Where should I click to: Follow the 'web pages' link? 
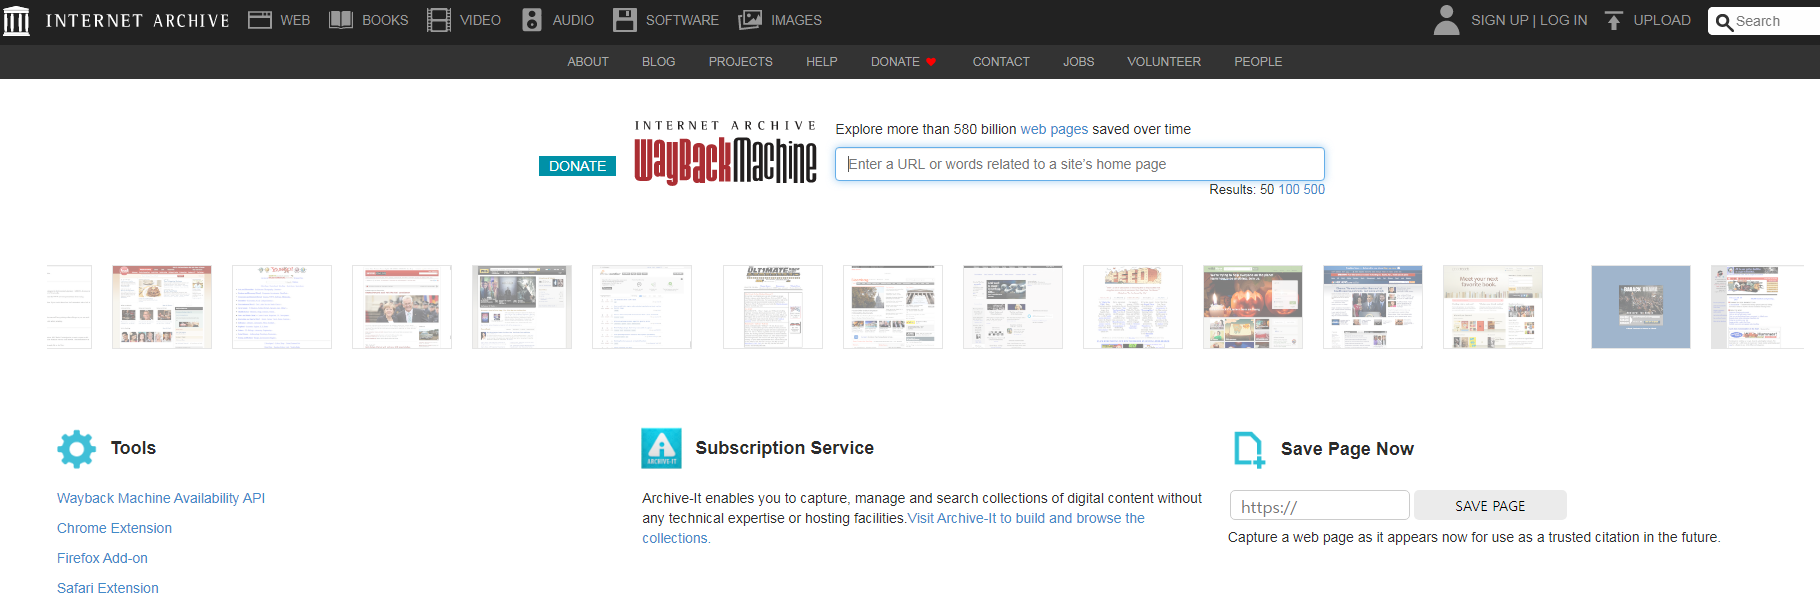1054,129
